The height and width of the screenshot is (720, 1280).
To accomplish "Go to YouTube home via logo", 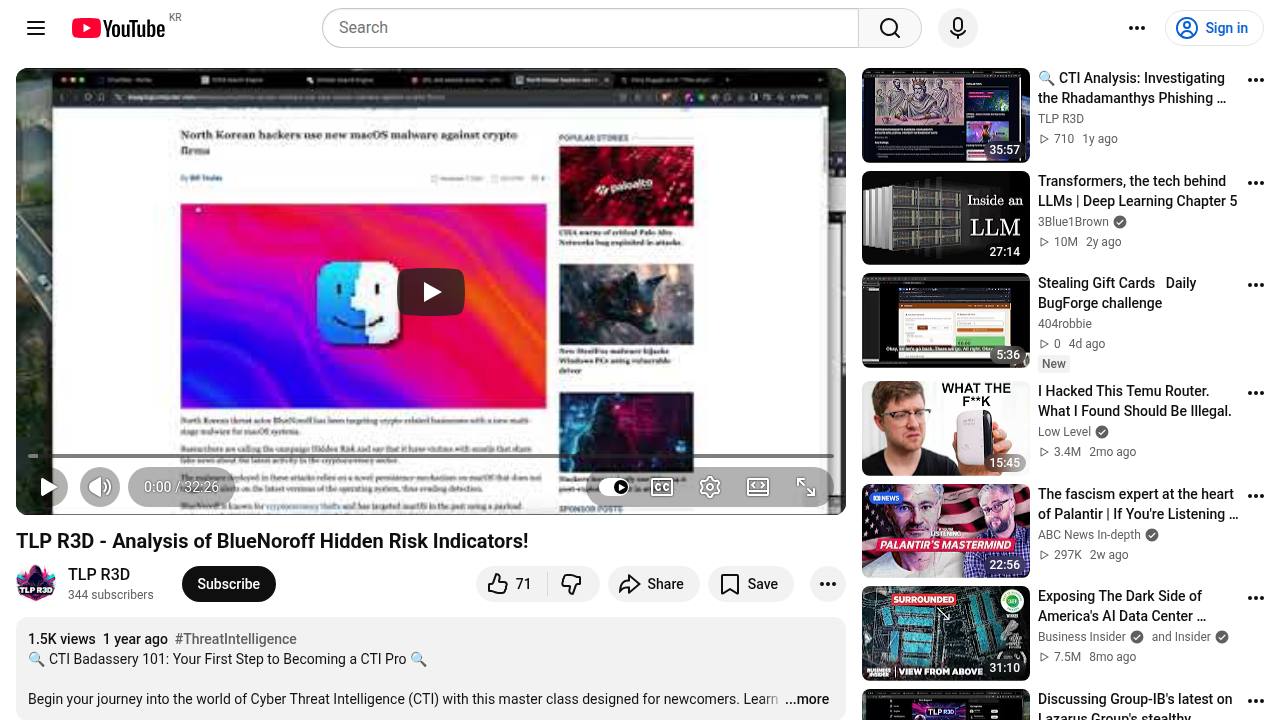I will pyautogui.click(x=118, y=28).
